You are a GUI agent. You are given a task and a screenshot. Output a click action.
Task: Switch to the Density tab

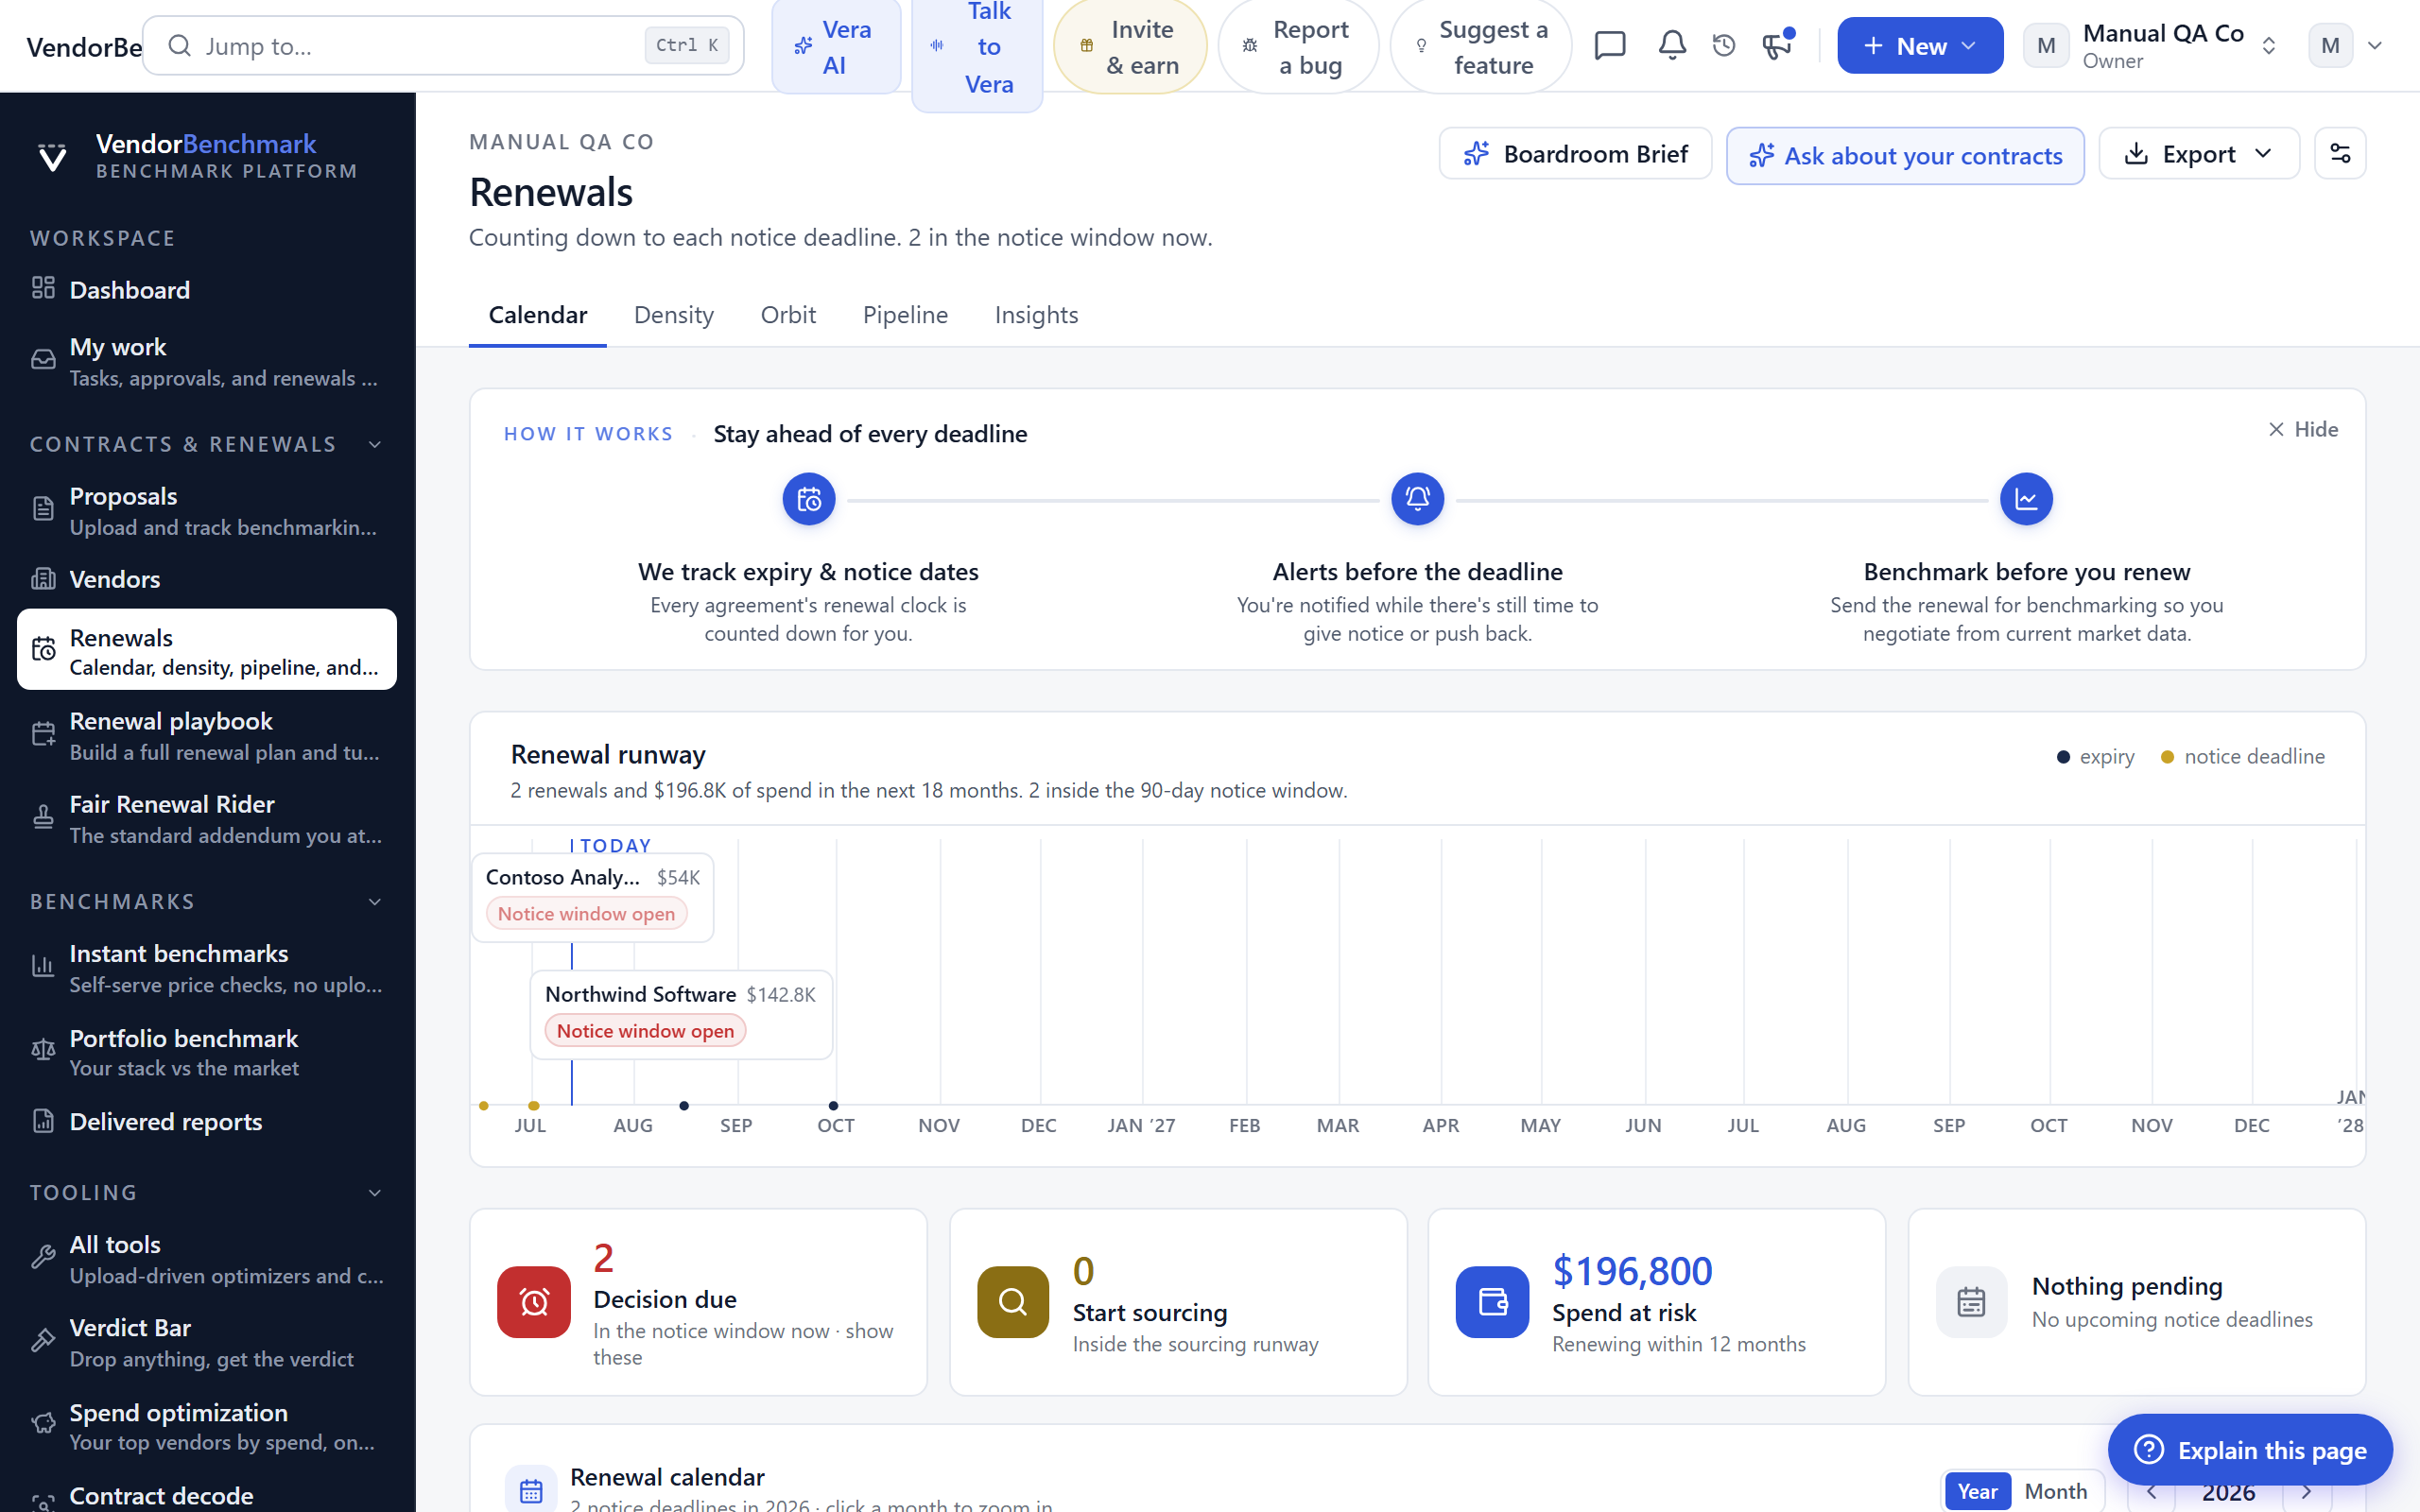[674, 315]
